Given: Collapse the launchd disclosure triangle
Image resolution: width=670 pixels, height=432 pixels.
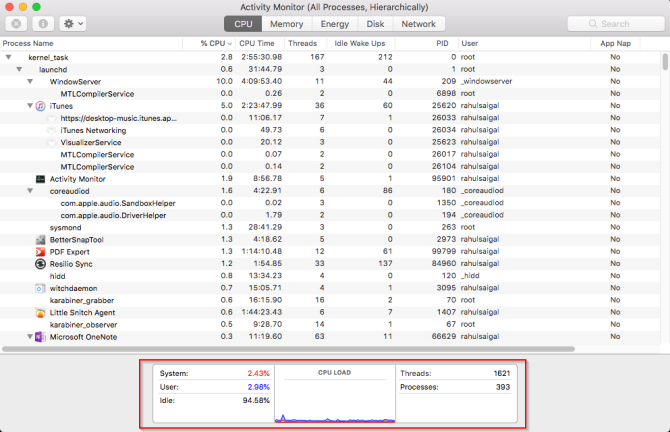Looking at the screenshot, I should [19, 69].
